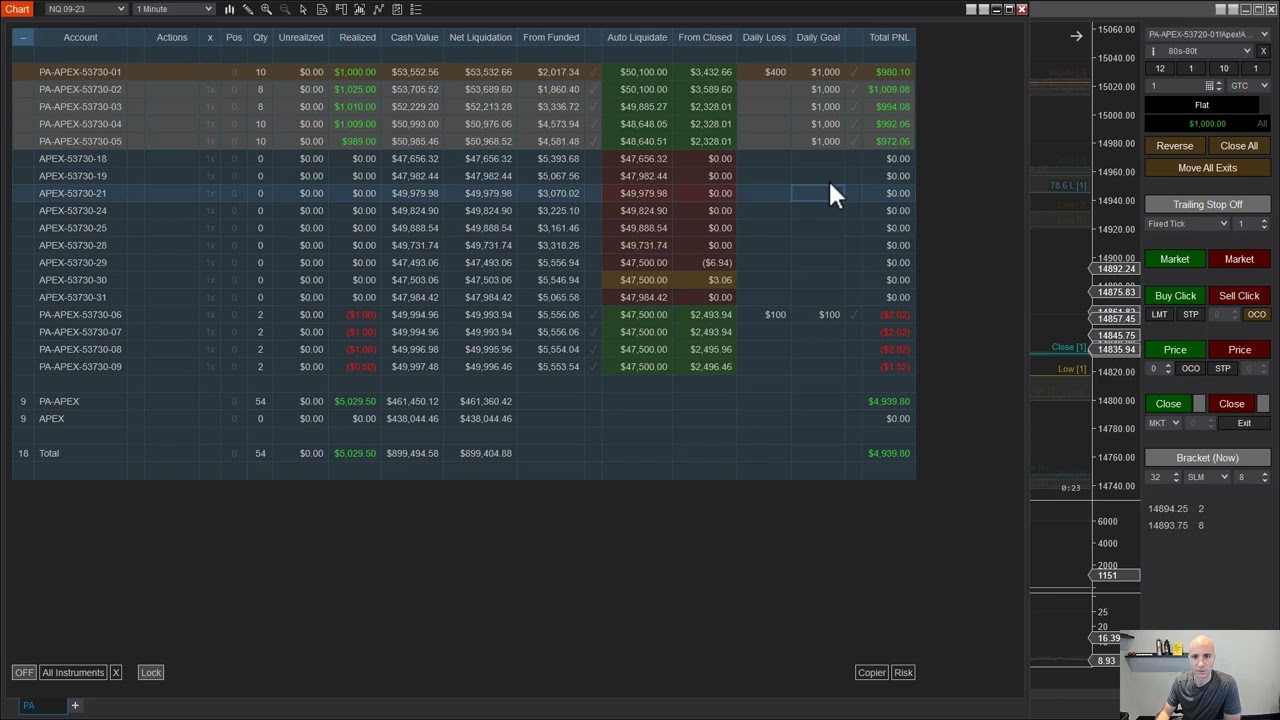
Task: Click the bracketed bars indicators icon
Action: point(359,9)
